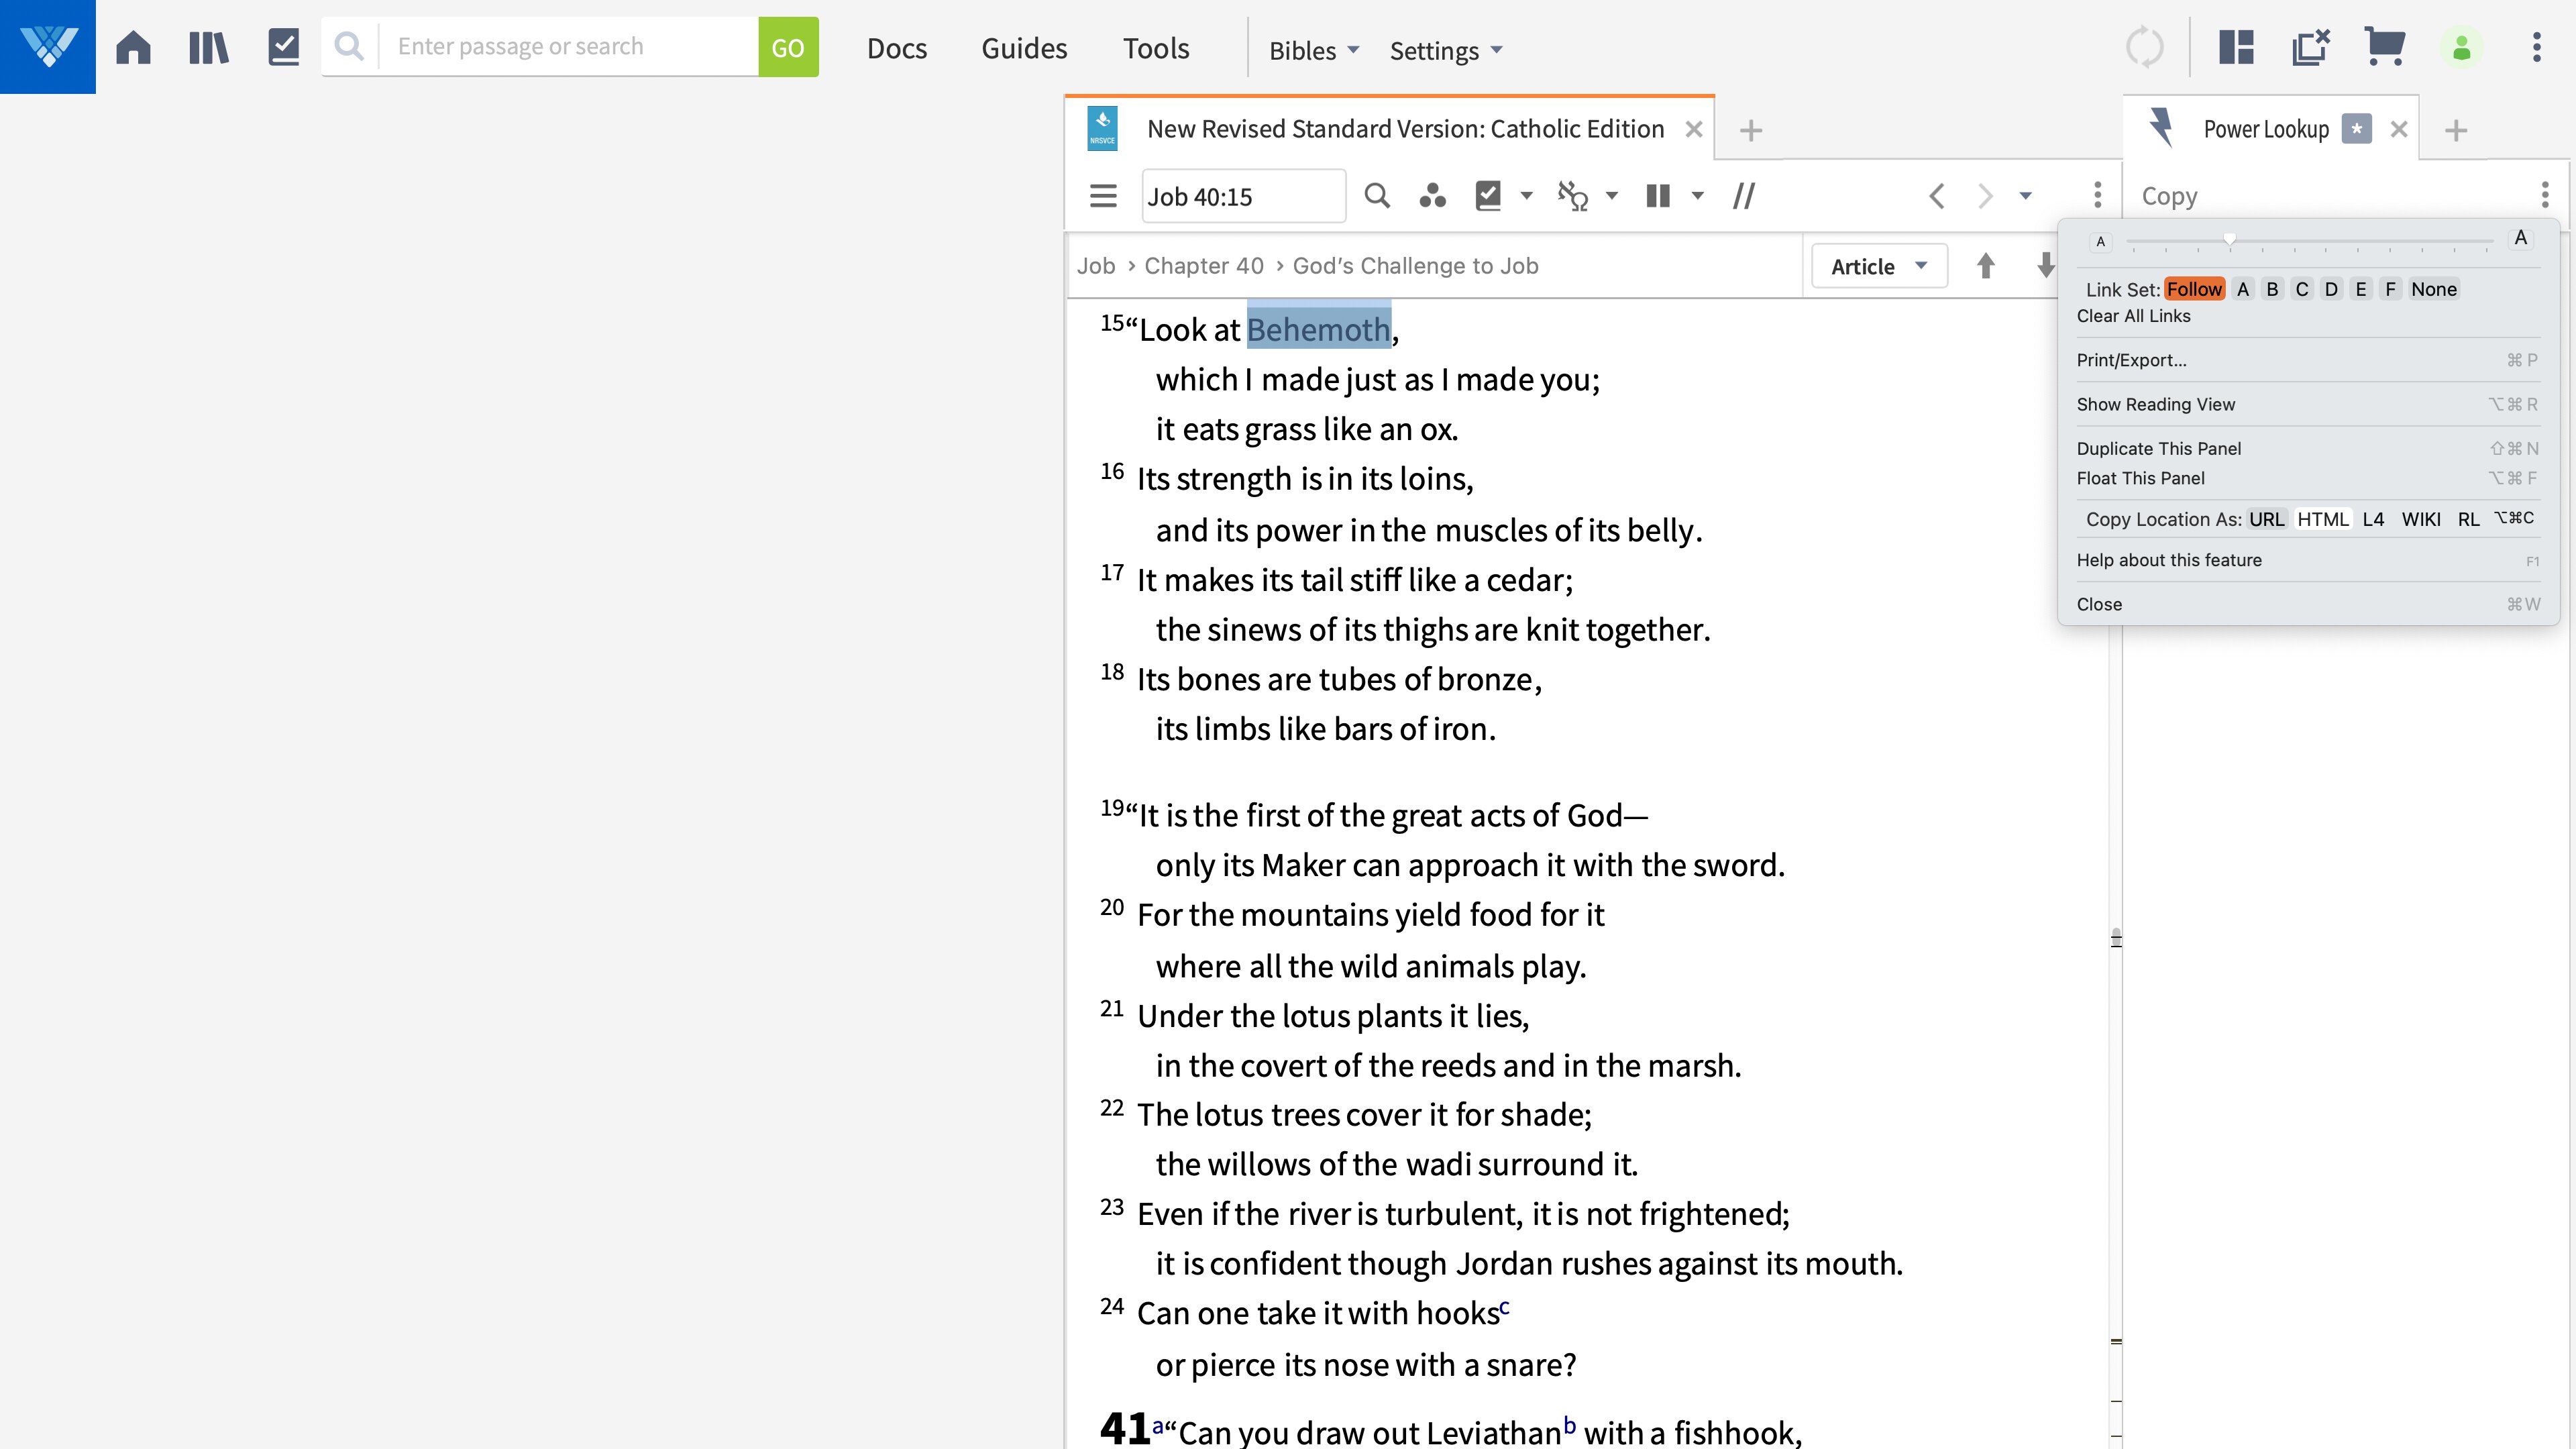This screenshot has height=1449, width=2576.
Task: Expand the multiple resources dropdown arrow
Action: point(1697,195)
